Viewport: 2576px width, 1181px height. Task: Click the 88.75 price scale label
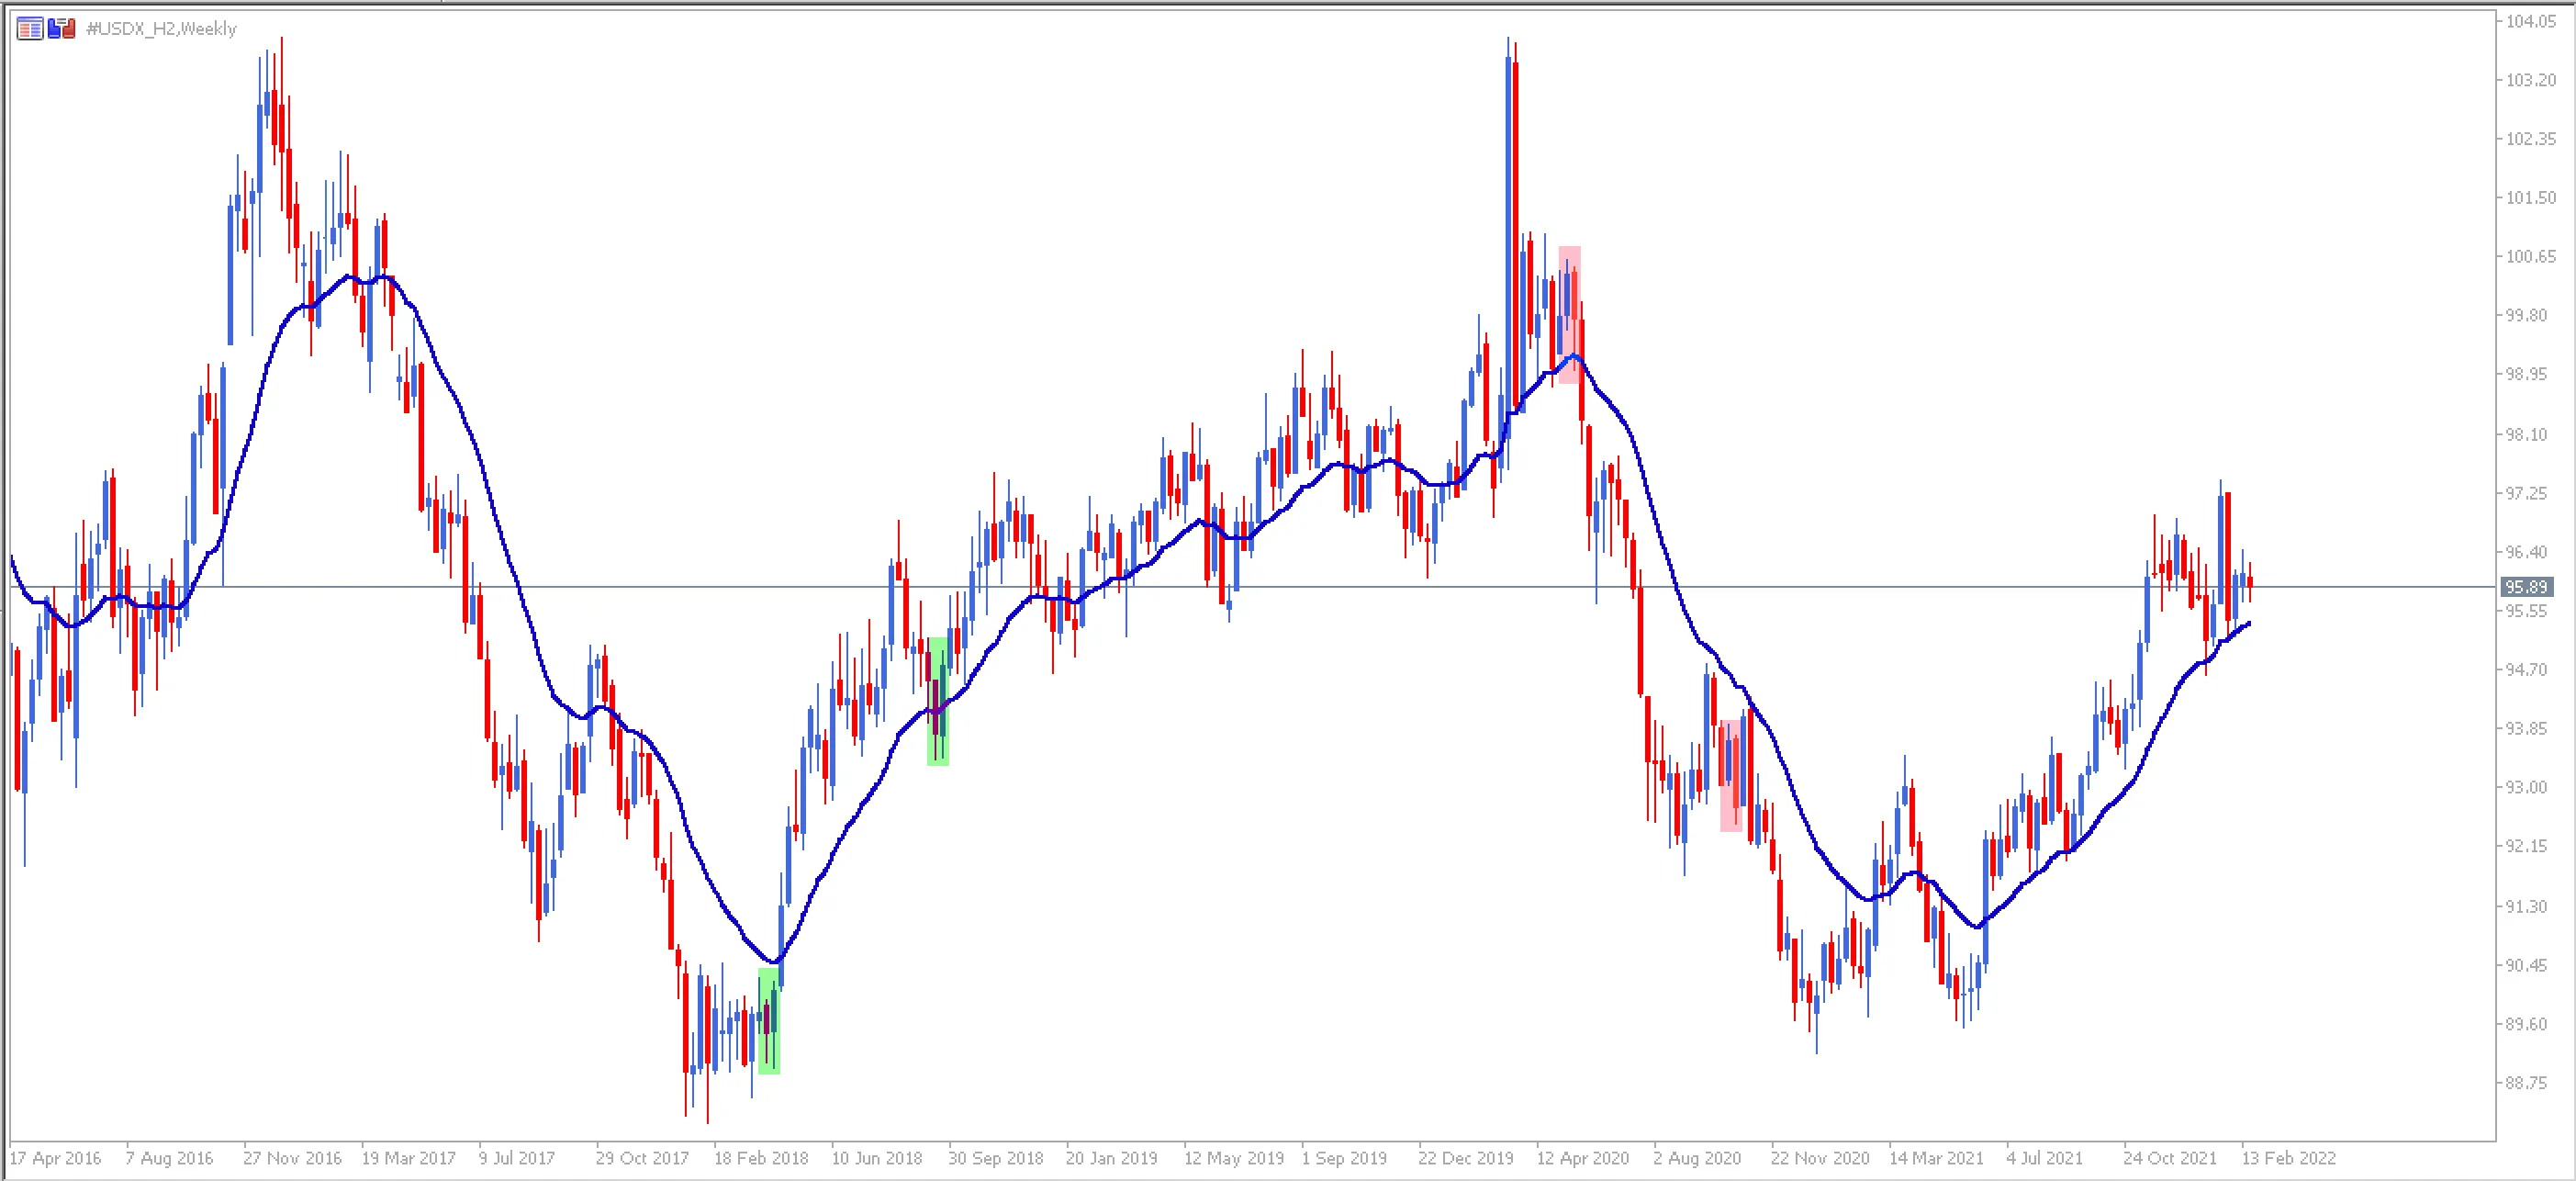pos(2526,1084)
